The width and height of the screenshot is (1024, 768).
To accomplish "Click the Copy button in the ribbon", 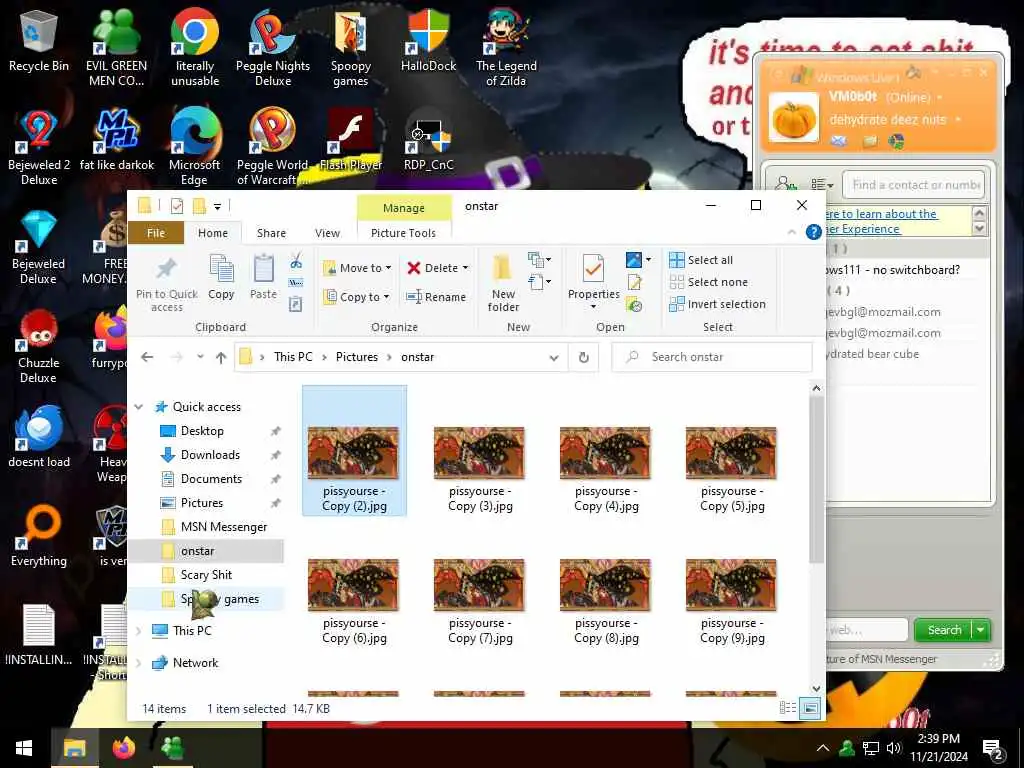I will click(221, 278).
